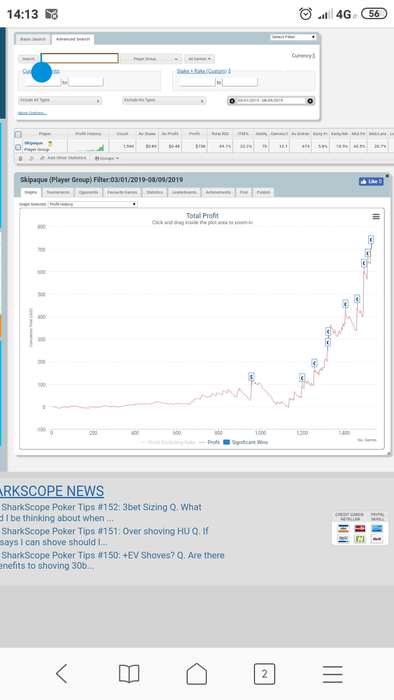The width and height of the screenshot is (394, 700).
Task: Click the More Options link
Action: coord(32,113)
